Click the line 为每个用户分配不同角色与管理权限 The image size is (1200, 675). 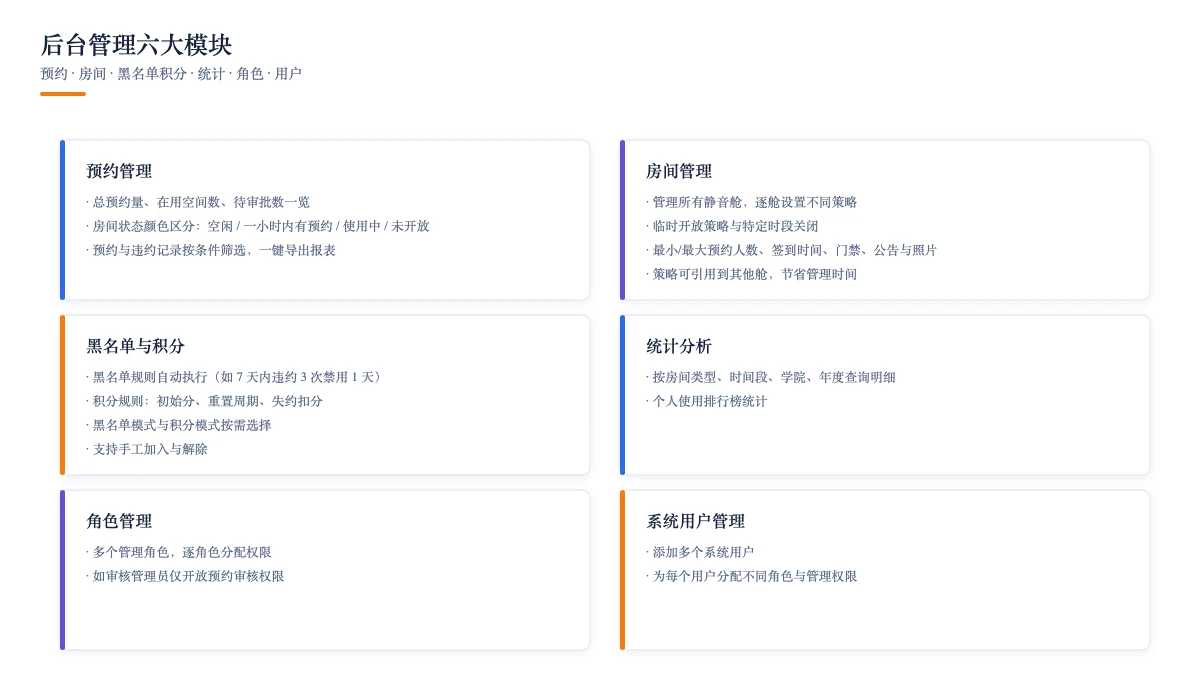752,576
